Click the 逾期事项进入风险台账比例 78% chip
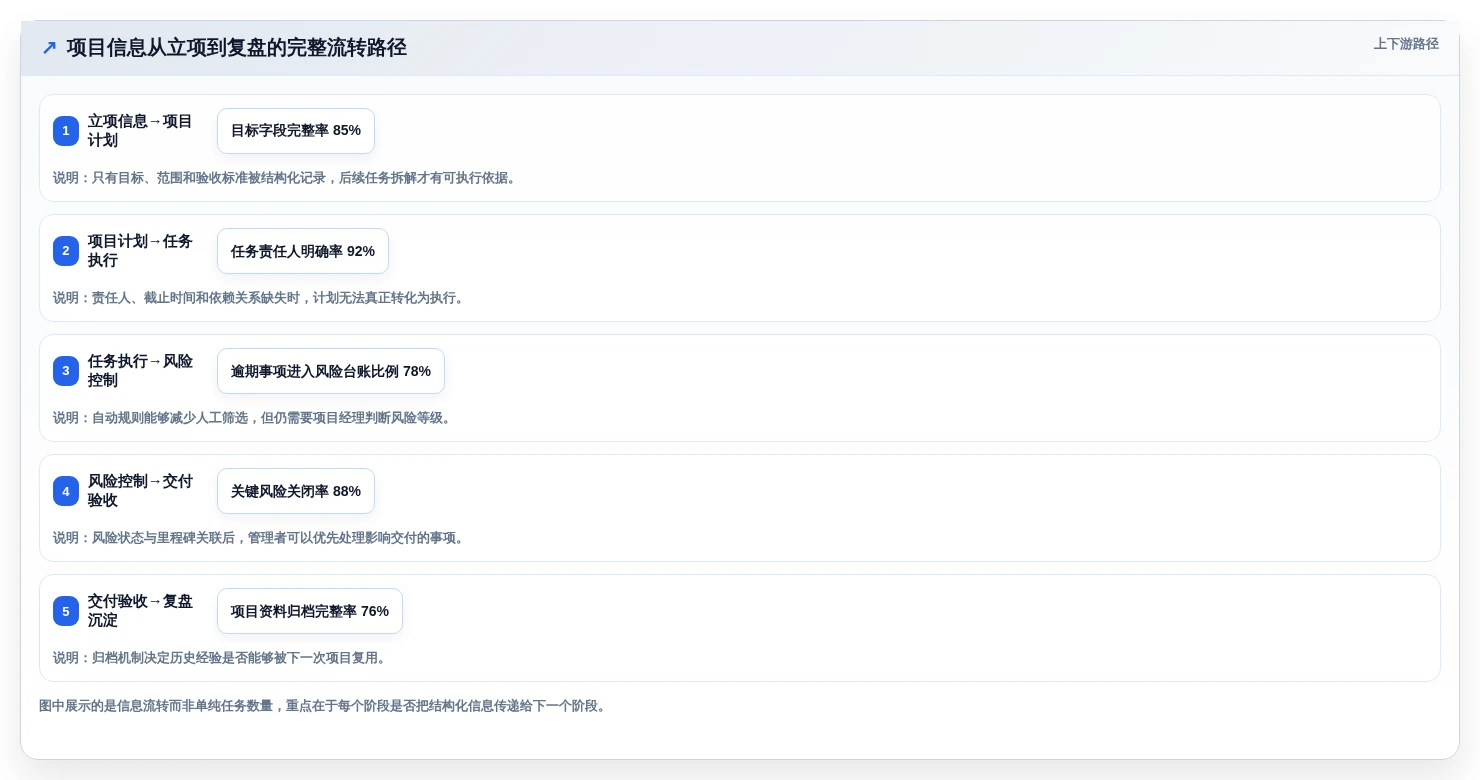Screen dimensions: 1480x780 pos(331,371)
